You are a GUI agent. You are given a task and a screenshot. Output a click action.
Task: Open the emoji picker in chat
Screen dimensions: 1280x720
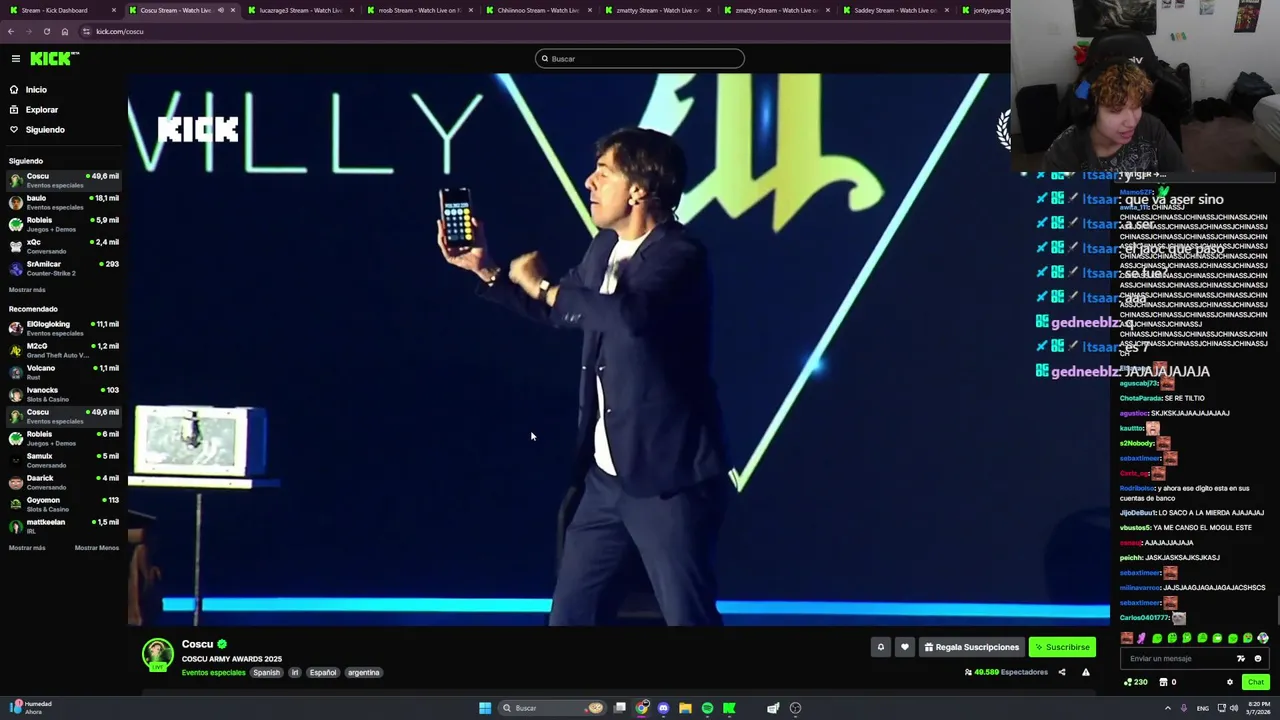pos(1258,659)
